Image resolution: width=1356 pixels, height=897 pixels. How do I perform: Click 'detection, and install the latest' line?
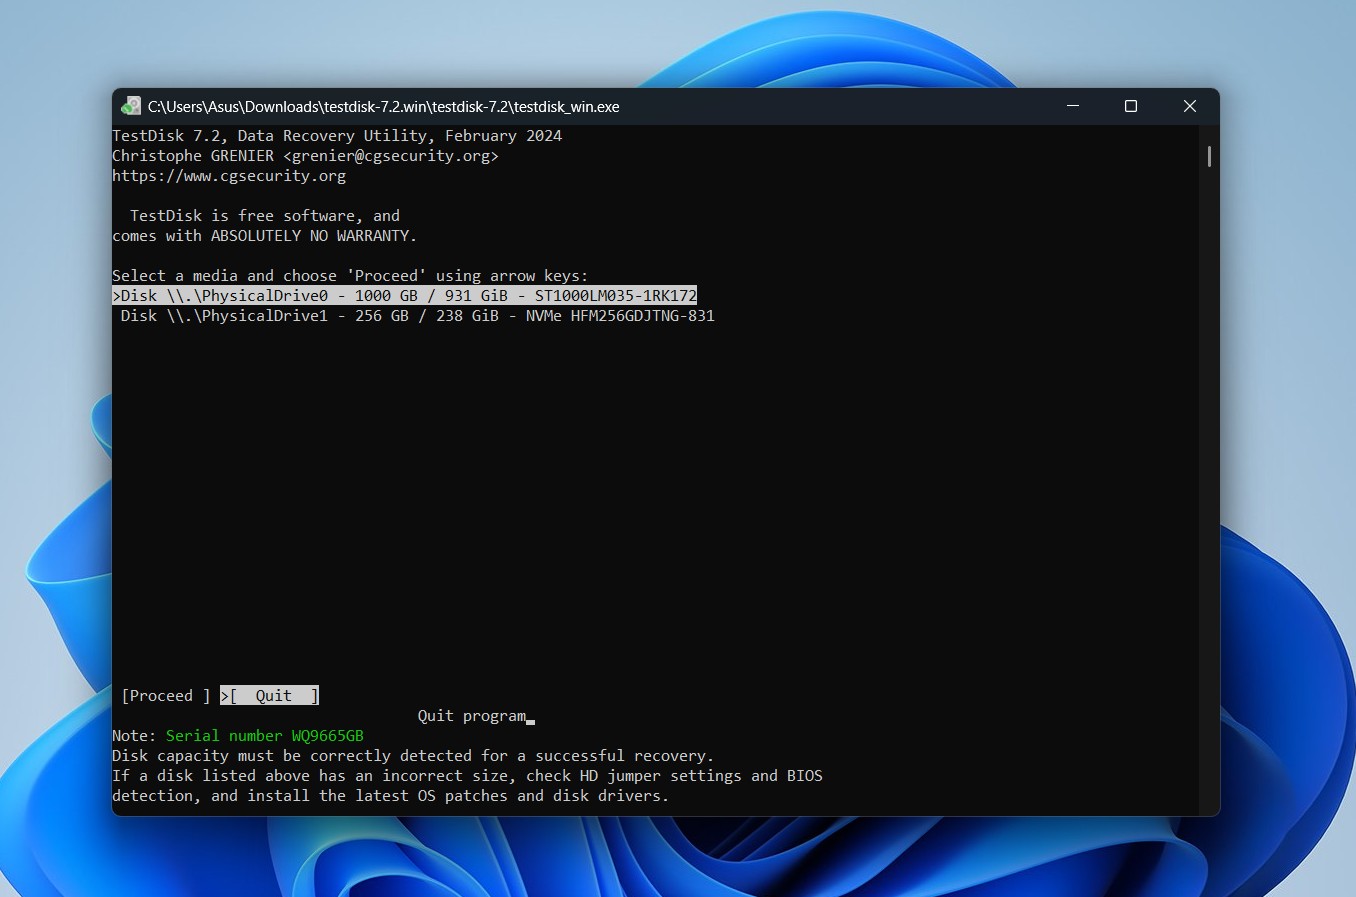[x=390, y=796]
